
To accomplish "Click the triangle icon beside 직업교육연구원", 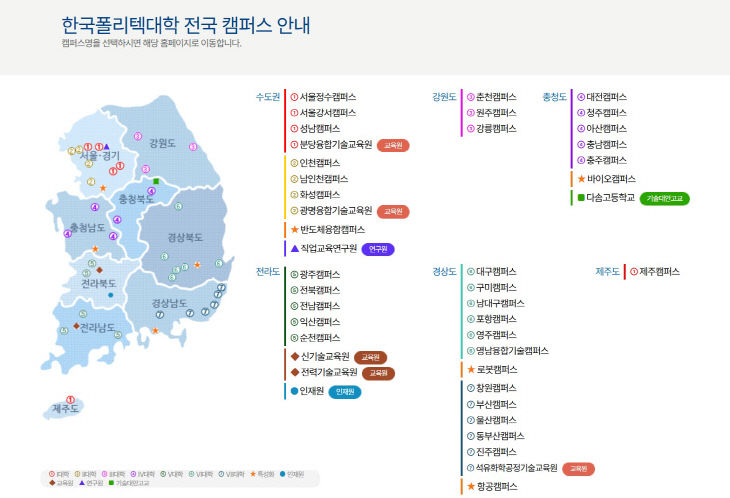I will coord(294,249).
